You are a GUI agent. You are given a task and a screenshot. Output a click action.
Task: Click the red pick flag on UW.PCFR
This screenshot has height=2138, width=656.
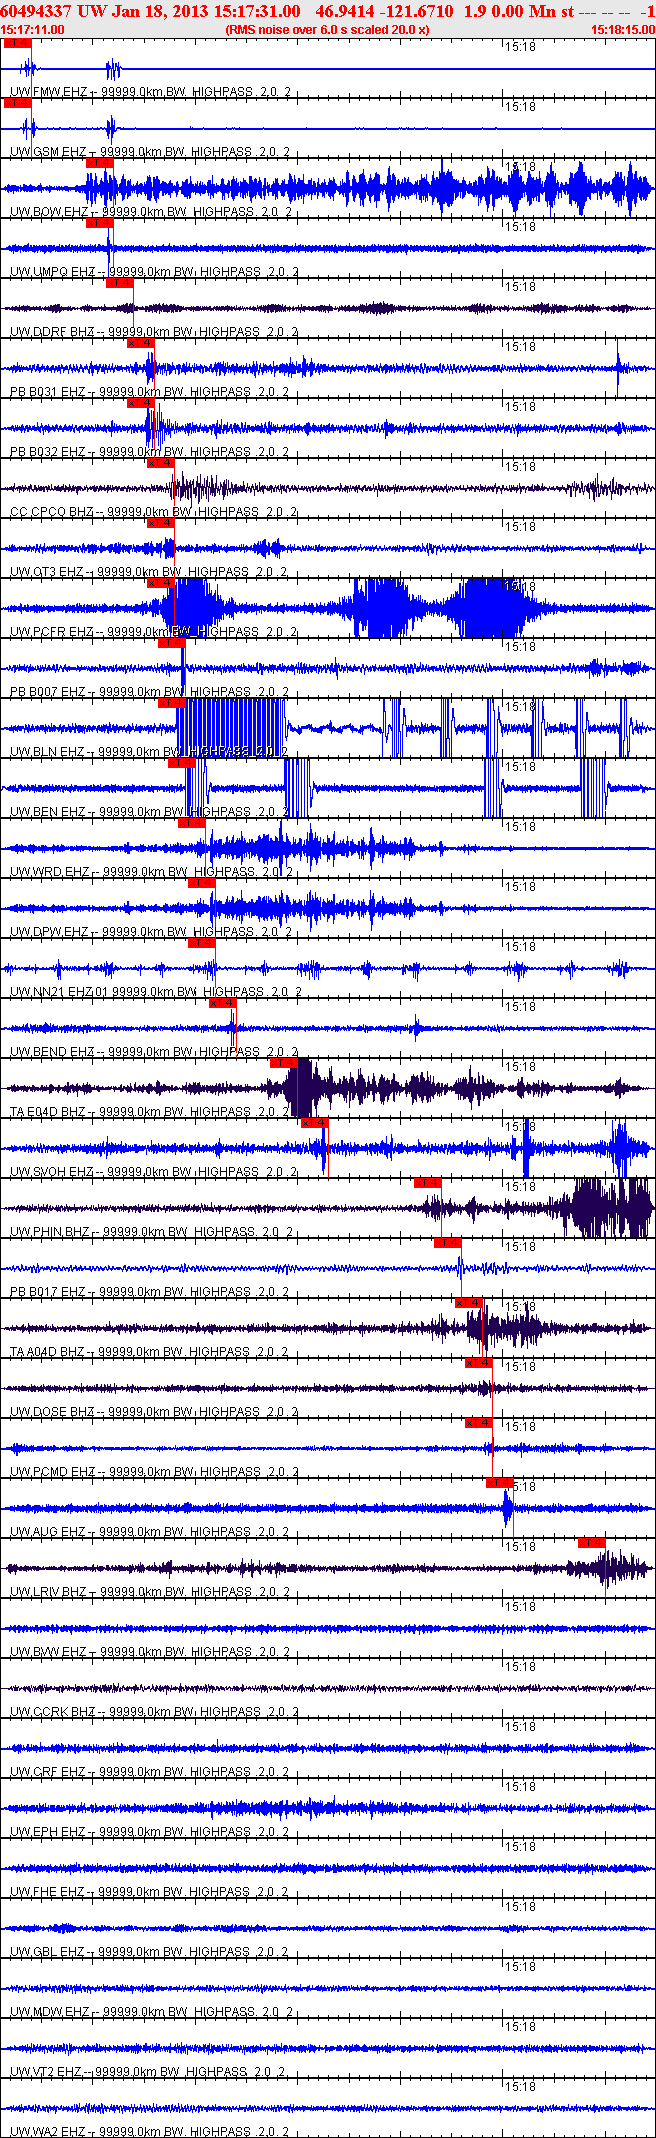161,583
